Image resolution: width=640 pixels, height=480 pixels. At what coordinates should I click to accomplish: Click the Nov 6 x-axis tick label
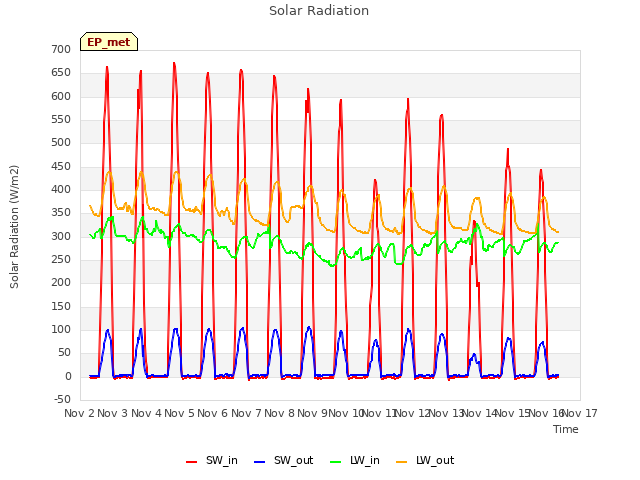point(213,413)
